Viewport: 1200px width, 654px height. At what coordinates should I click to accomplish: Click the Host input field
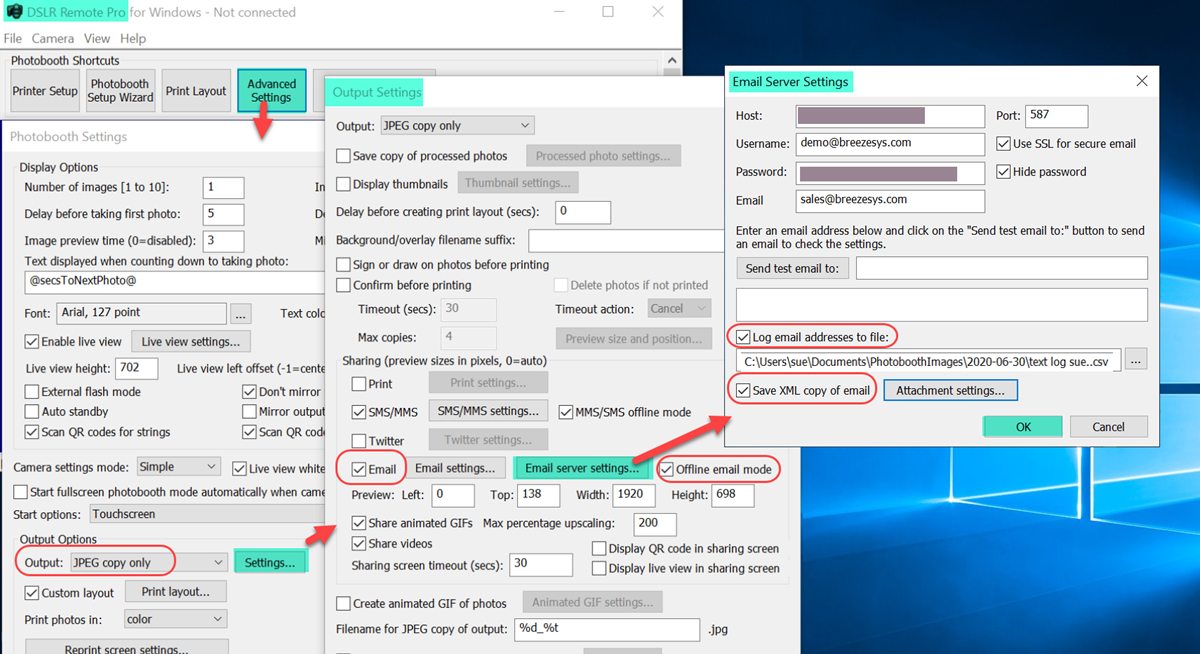(x=890, y=116)
